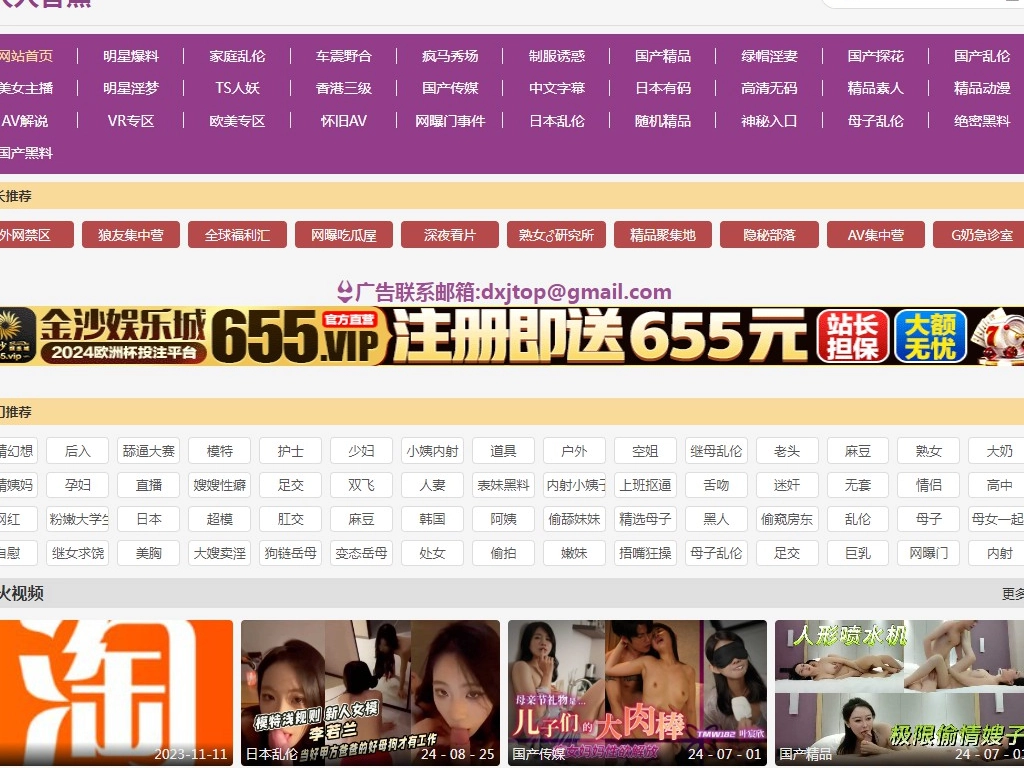The height and width of the screenshot is (768, 1024).
Task: Open the 中文字幕 category
Action: (557, 88)
